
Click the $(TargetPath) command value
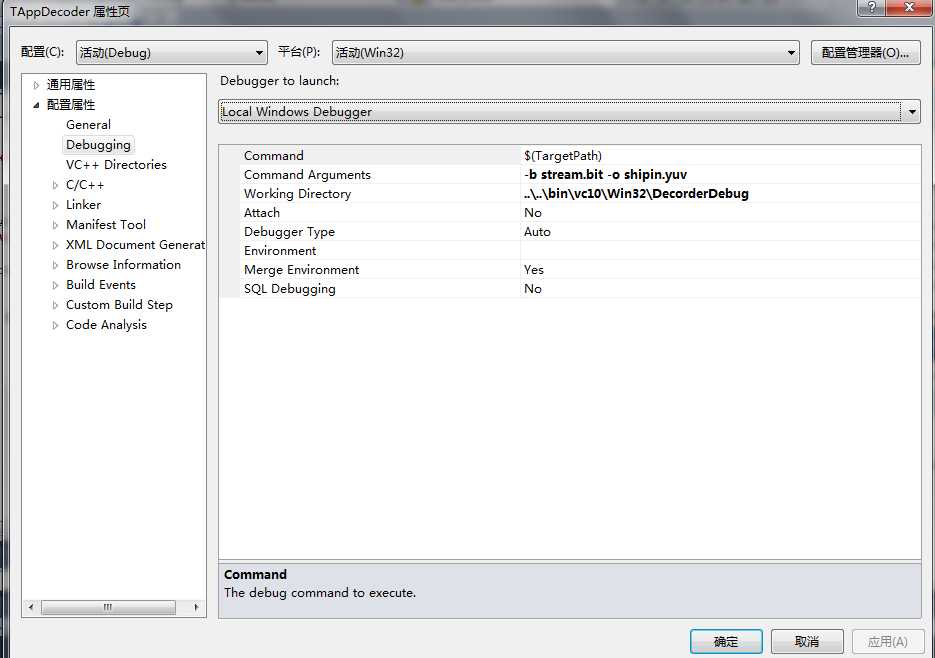562,156
